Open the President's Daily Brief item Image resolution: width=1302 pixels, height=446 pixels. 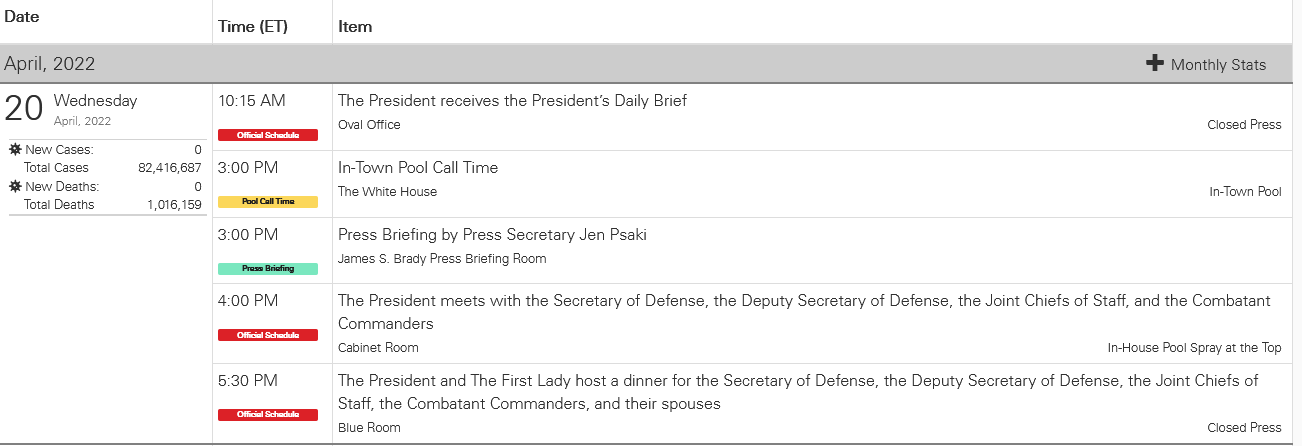(x=512, y=100)
